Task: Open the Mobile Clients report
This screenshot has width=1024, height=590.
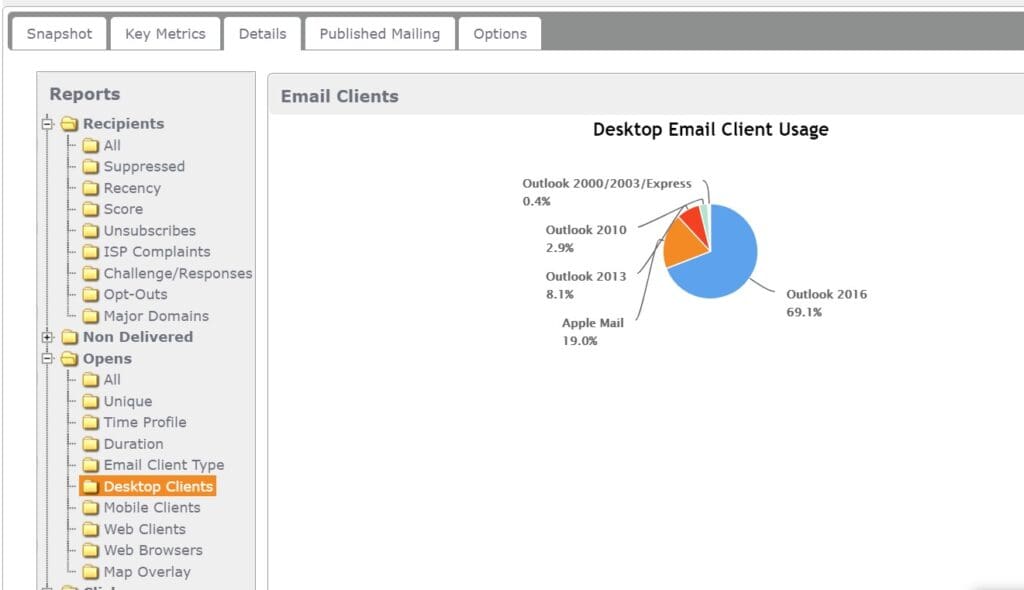Action: click(x=152, y=508)
